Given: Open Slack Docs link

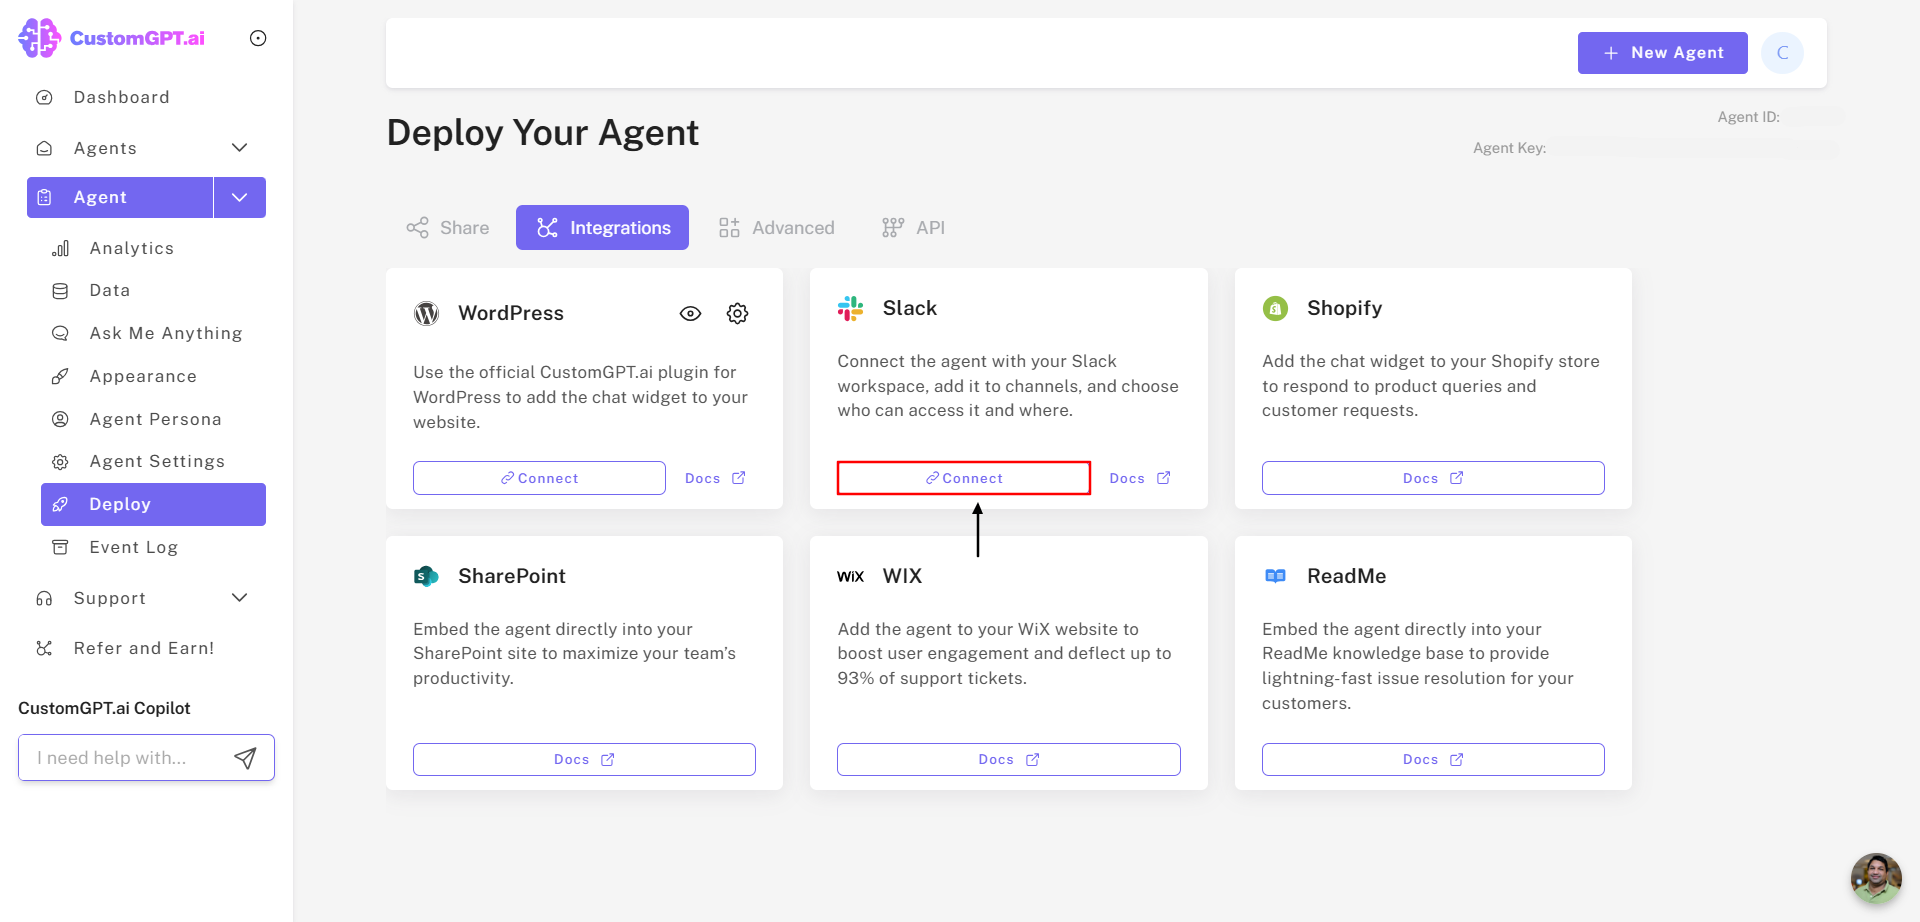Looking at the screenshot, I should click(x=1139, y=478).
